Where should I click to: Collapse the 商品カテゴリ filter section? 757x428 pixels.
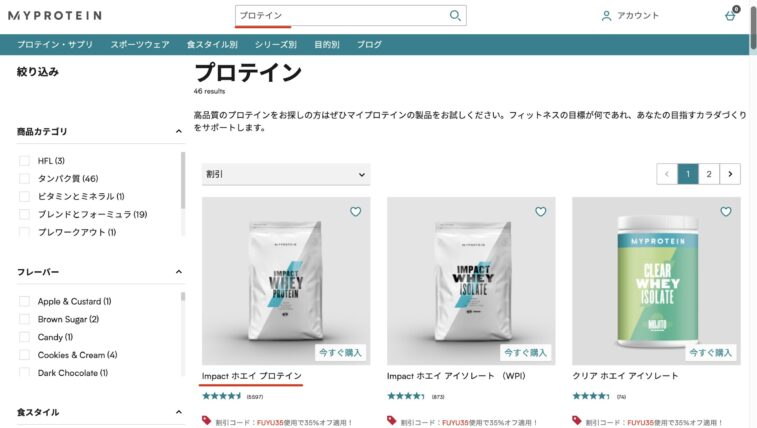click(179, 131)
